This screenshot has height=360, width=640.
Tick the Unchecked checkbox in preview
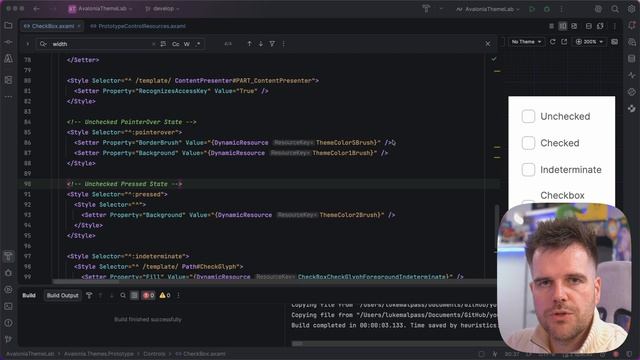point(528,116)
